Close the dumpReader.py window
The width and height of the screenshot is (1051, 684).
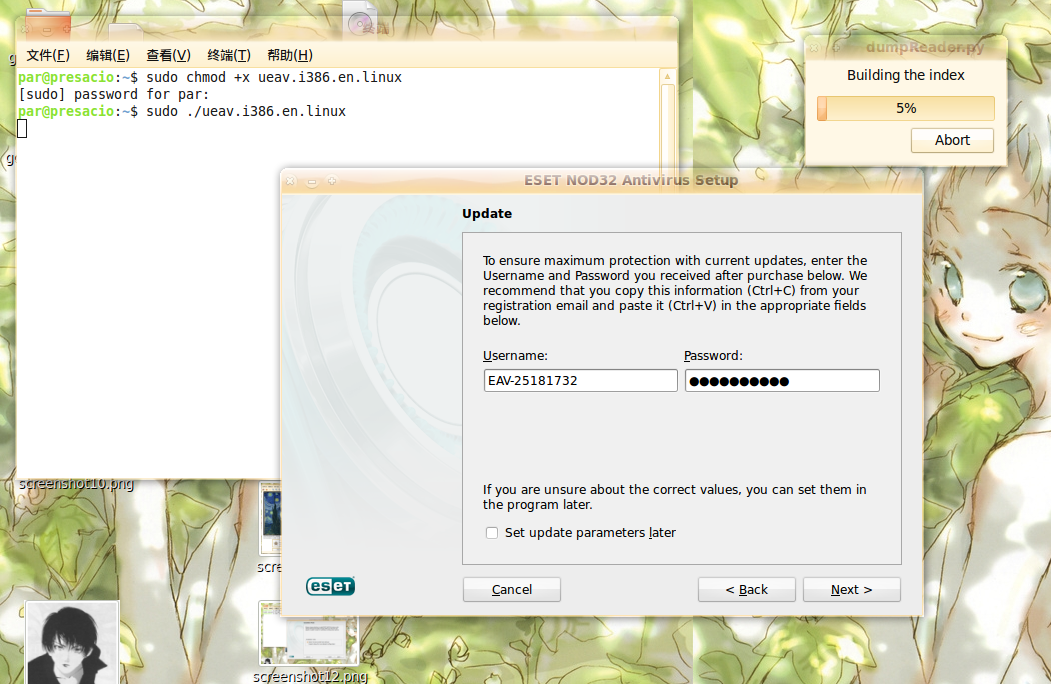point(814,48)
